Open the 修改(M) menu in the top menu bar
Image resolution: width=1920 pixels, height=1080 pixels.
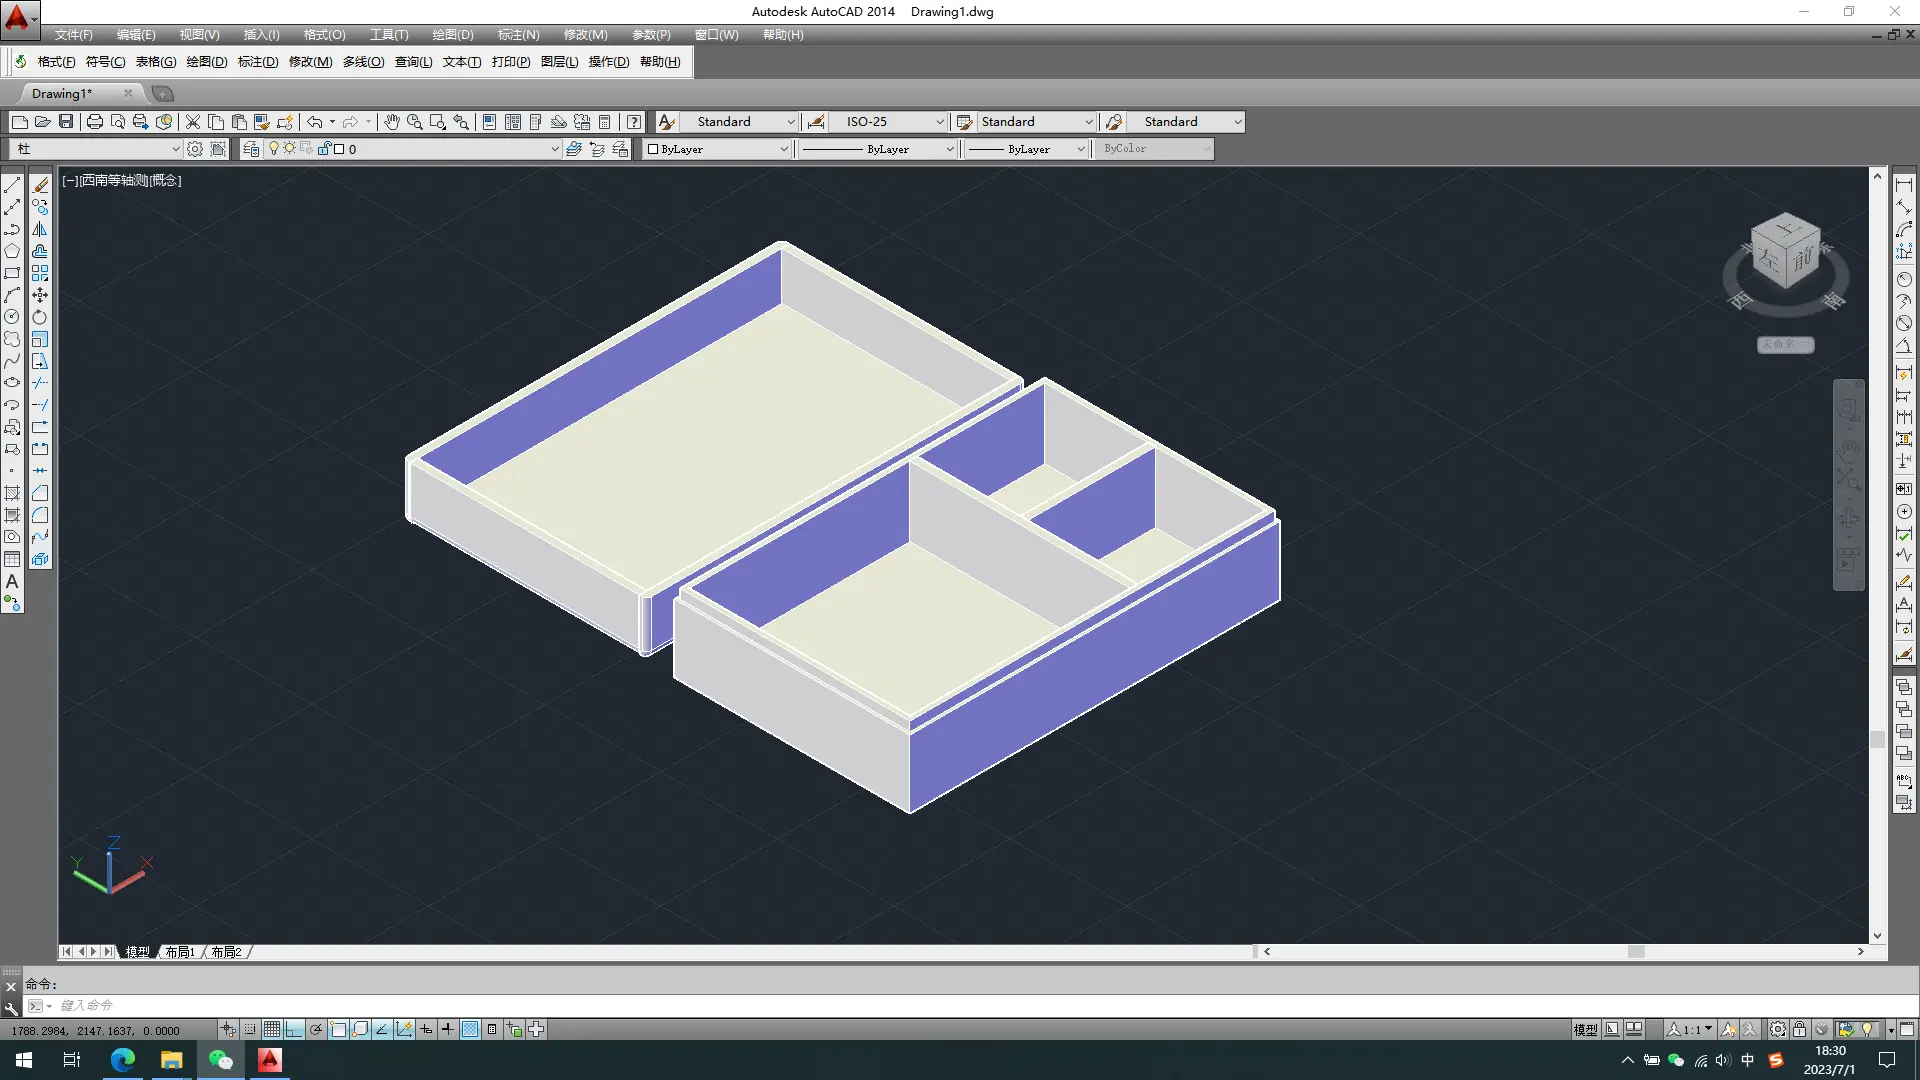pos(585,35)
